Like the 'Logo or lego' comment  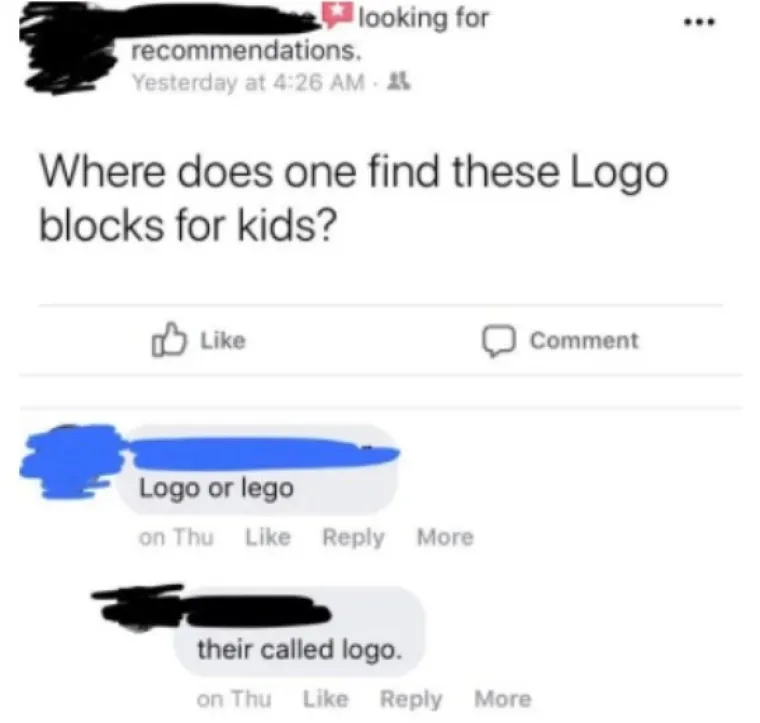pyautogui.click(x=268, y=537)
